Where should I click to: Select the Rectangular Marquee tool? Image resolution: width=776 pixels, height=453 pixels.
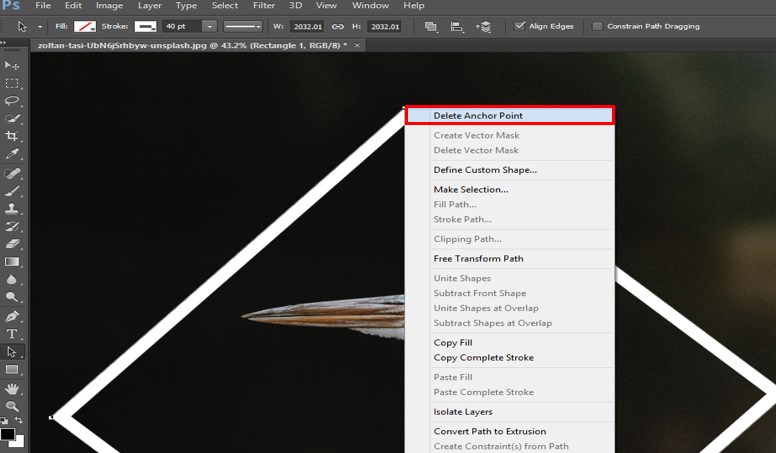tap(12, 83)
